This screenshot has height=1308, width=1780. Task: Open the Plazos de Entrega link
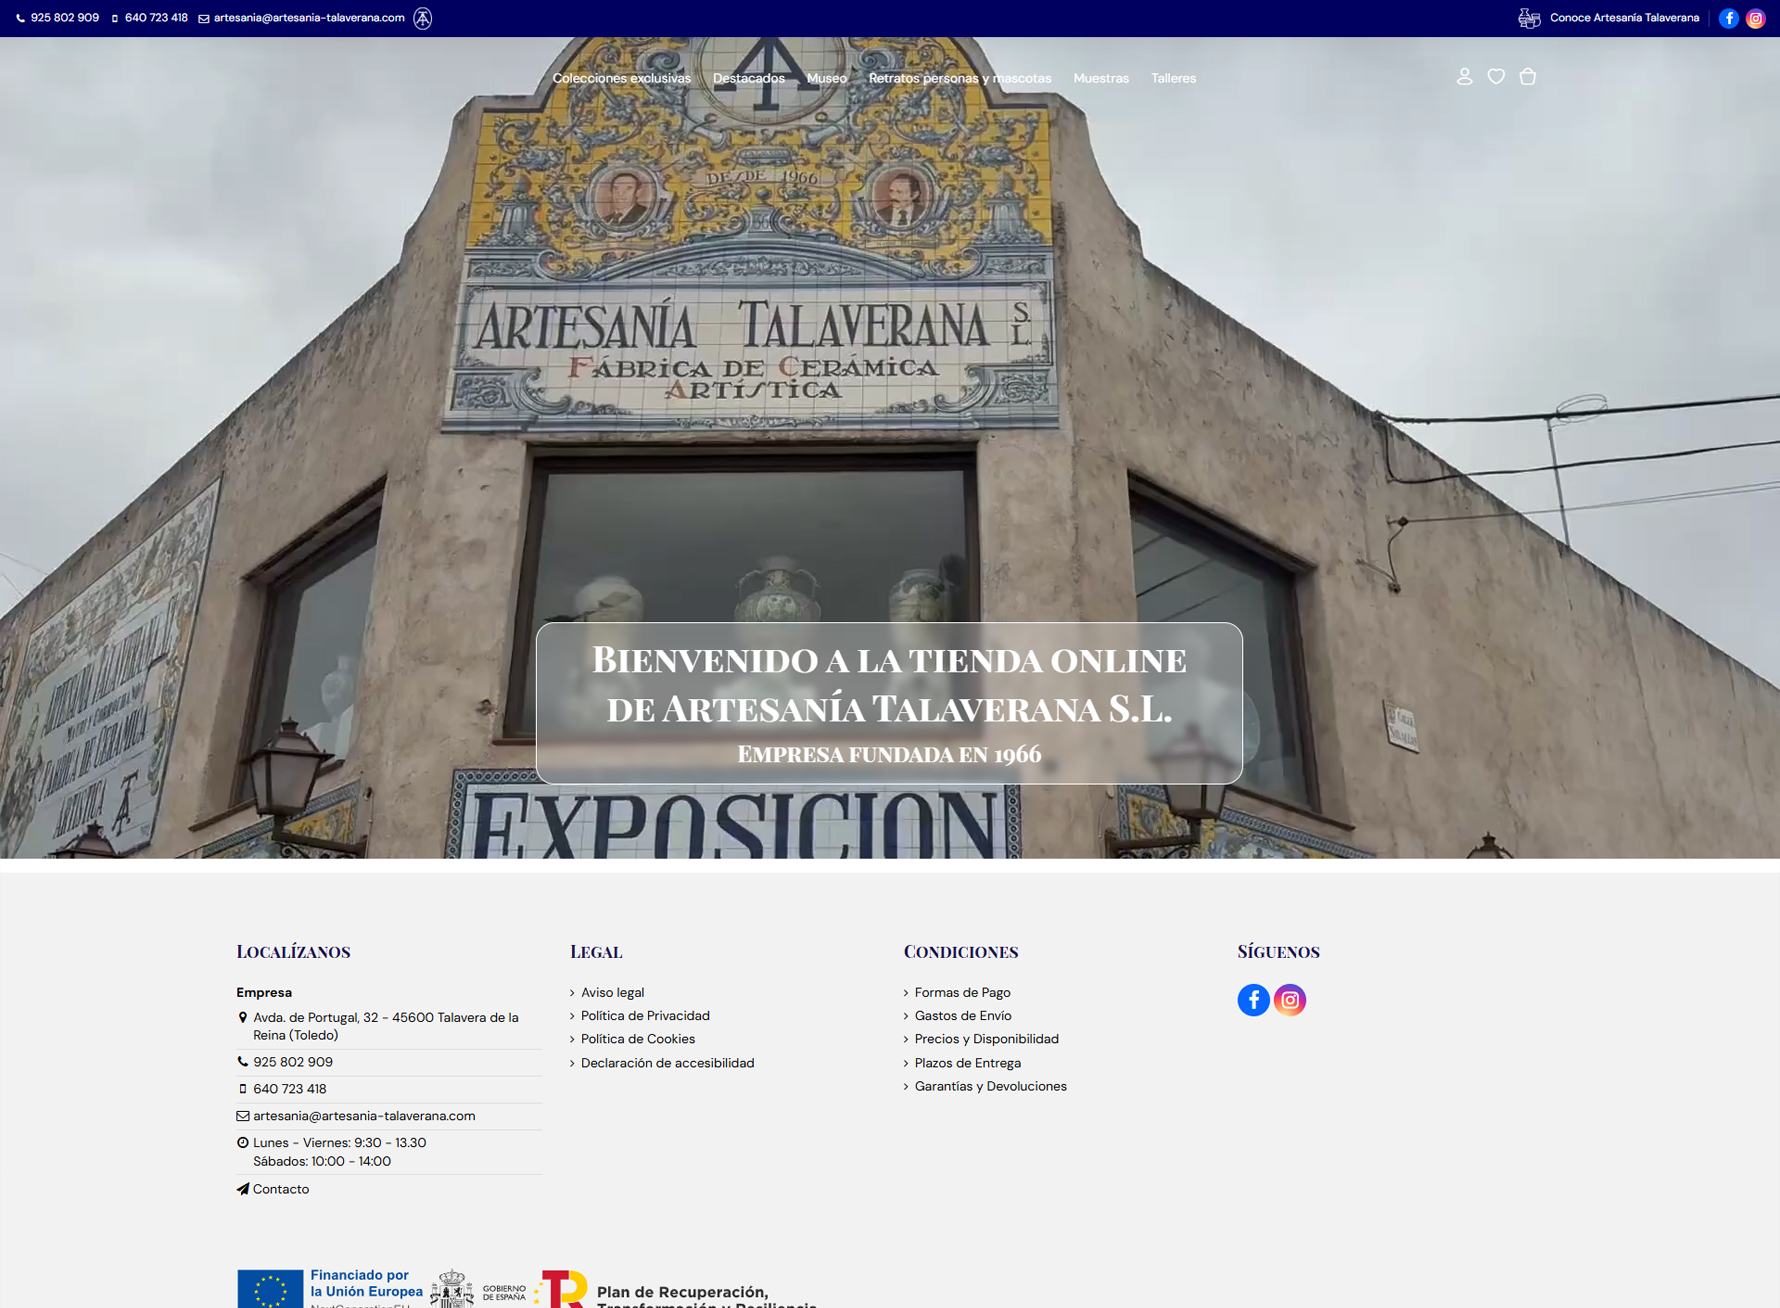point(967,1063)
